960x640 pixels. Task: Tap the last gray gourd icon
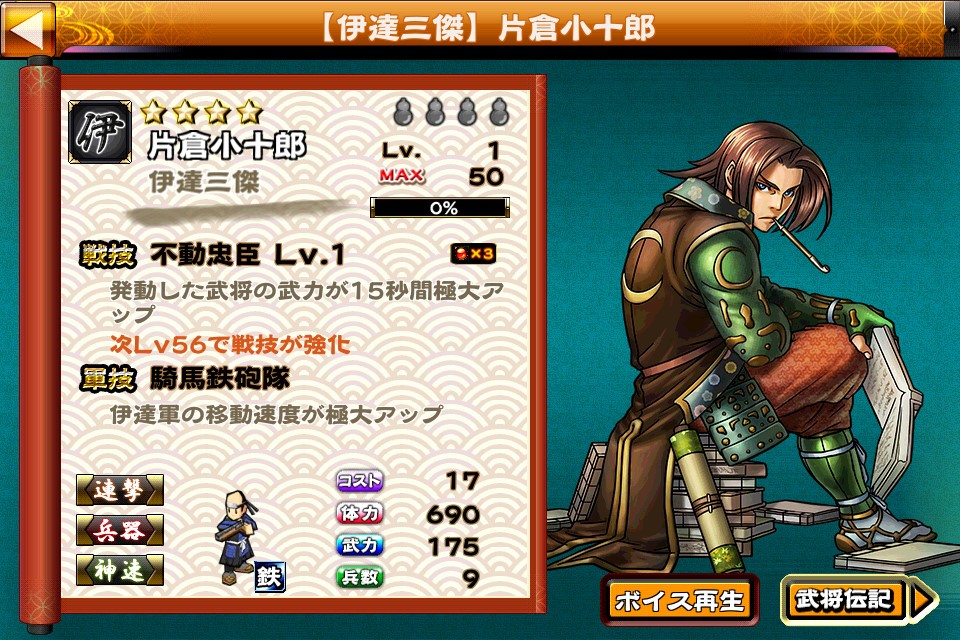[x=500, y=111]
